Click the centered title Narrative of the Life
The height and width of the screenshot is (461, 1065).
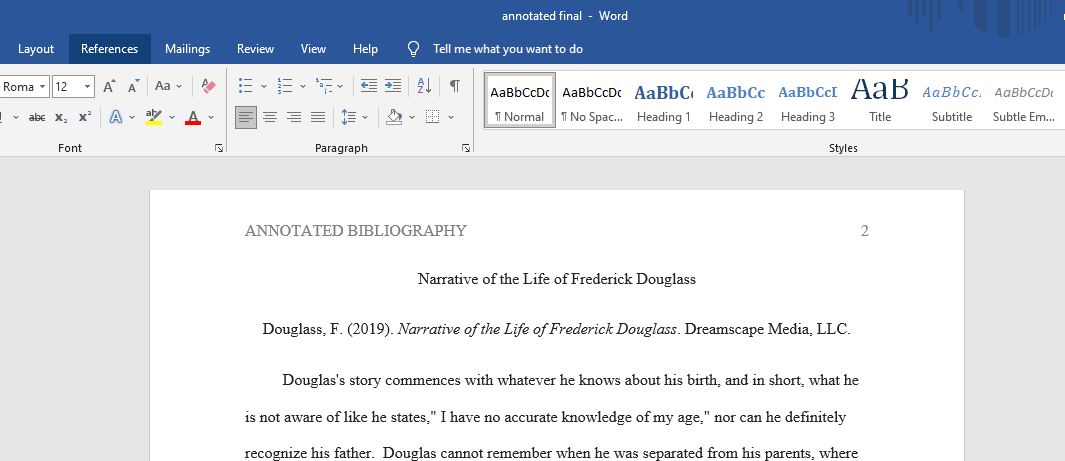coord(556,279)
